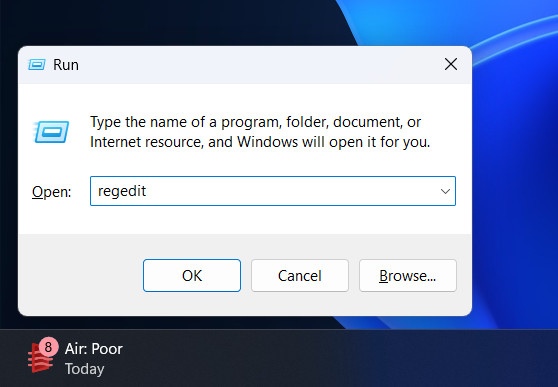Click the notification badge showing 8
Image resolution: width=558 pixels, height=387 pixels.
pyautogui.click(x=48, y=347)
